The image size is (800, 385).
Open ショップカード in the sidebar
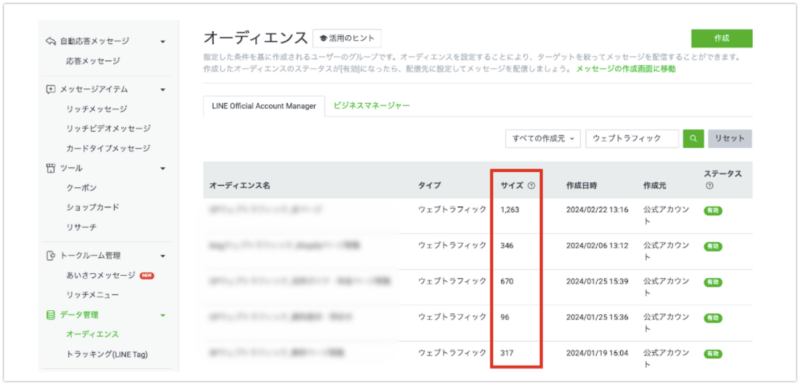(x=93, y=208)
